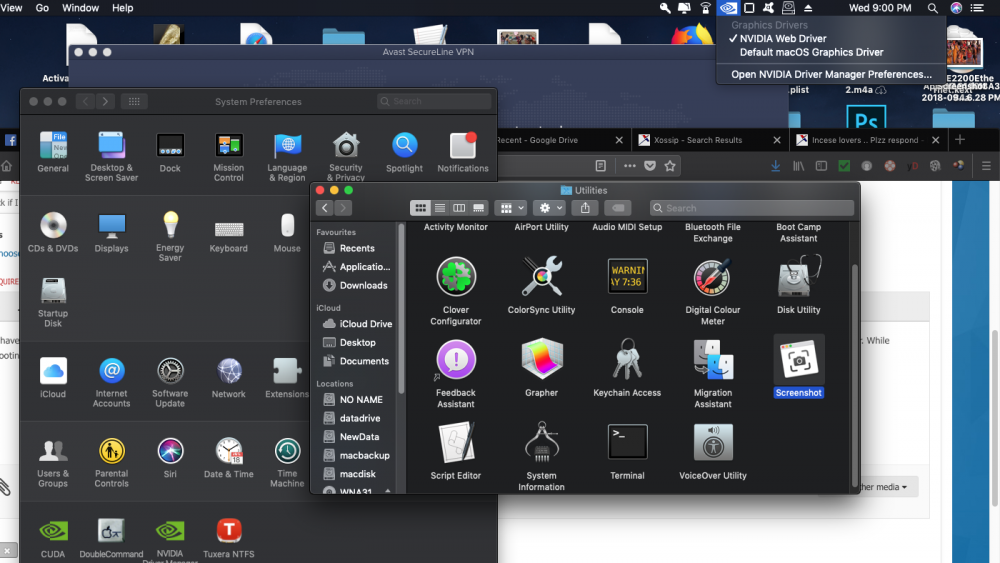The height and width of the screenshot is (563, 1000).
Task: Click the Finder Share button
Action: point(585,208)
